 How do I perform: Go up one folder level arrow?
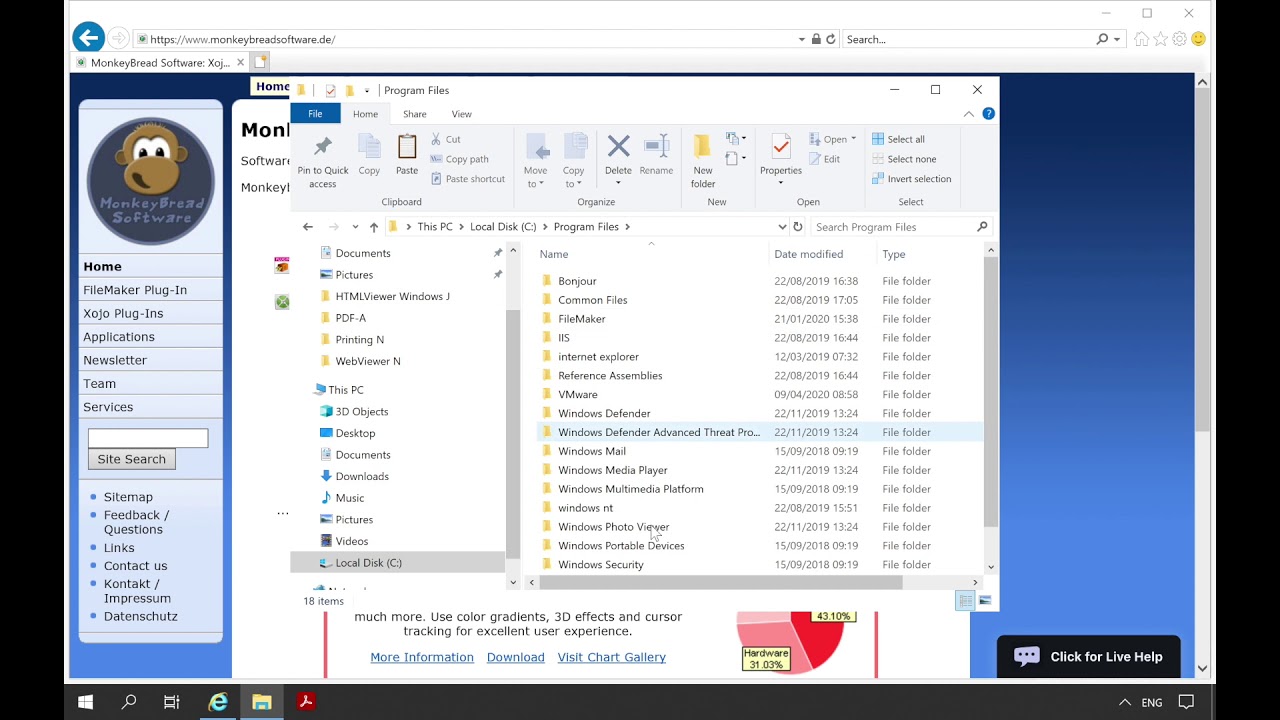(373, 227)
